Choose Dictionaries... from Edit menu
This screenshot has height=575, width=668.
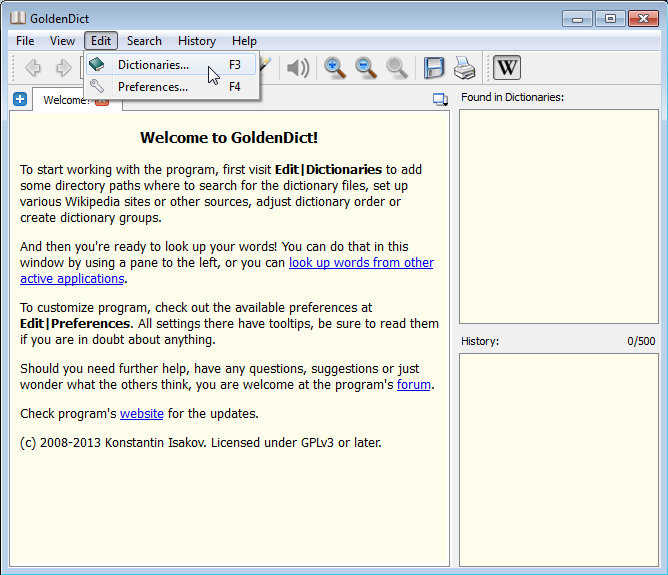tap(153, 65)
